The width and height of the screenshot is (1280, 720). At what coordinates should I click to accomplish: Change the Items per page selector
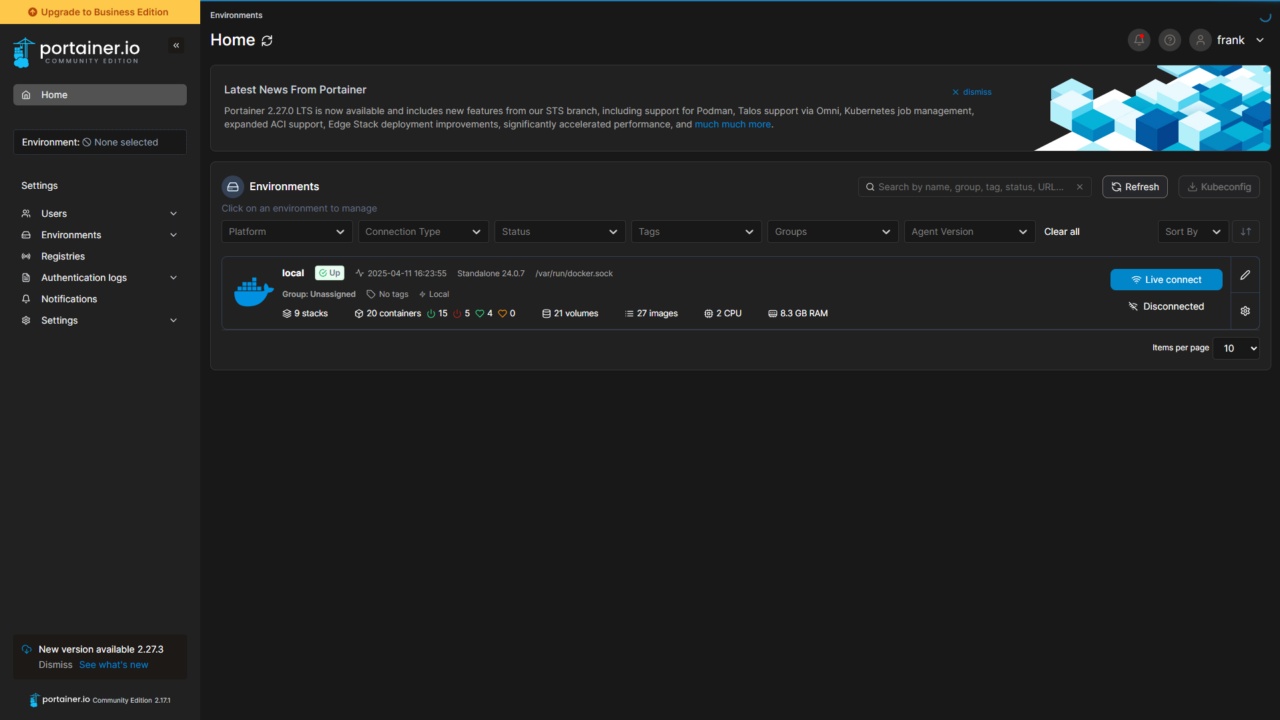[x=1236, y=349]
